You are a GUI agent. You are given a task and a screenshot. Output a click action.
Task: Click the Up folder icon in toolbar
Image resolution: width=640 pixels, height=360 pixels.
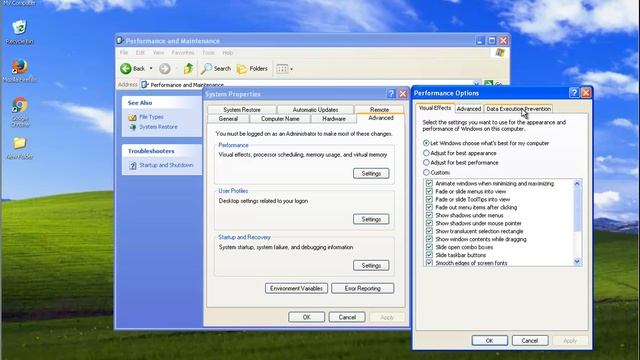coord(188,69)
